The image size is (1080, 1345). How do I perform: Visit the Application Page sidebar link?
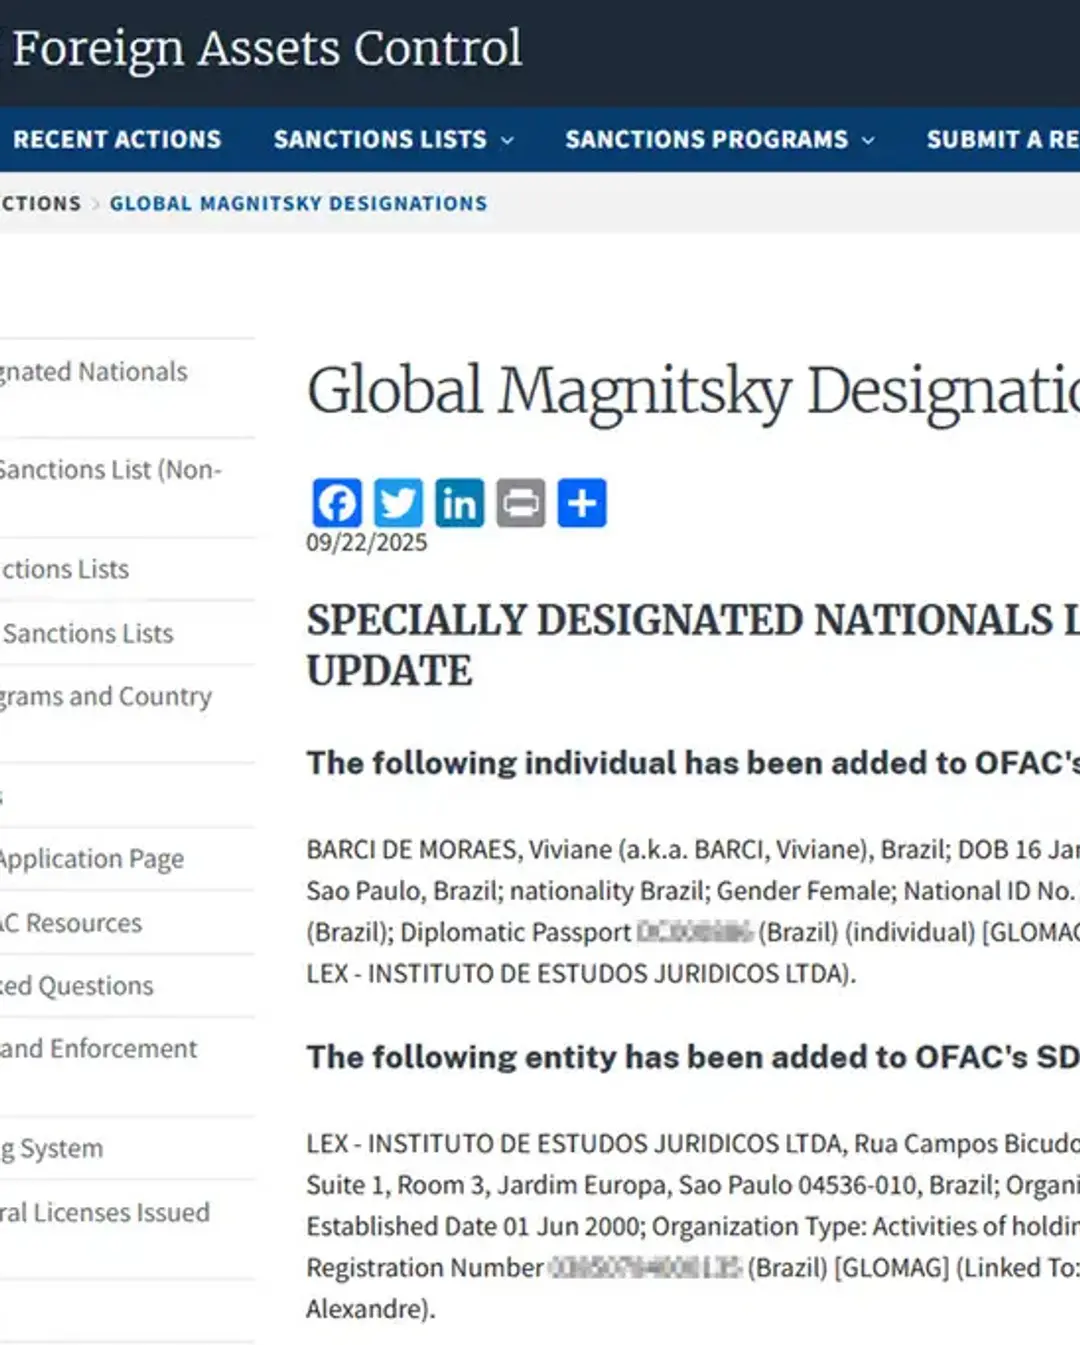[91, 859]
